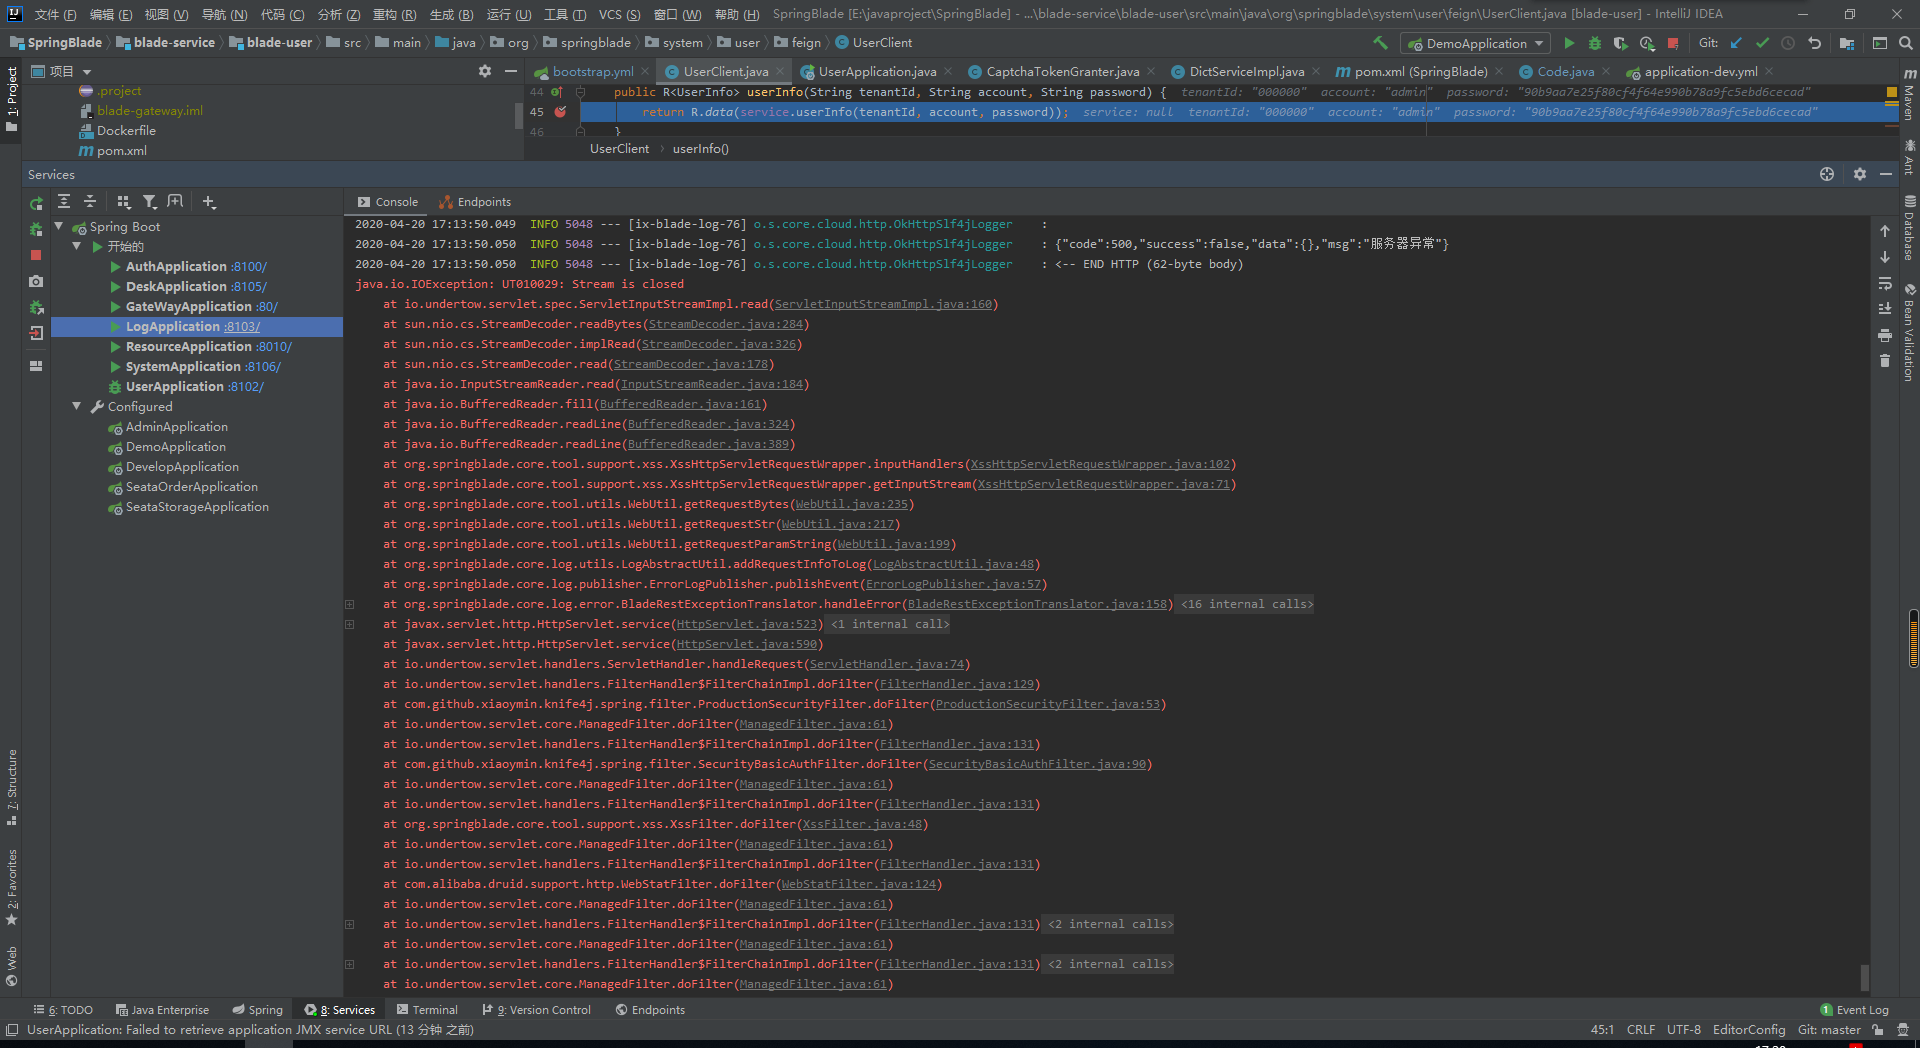Open the :8103/ link of LogApplication

click(x=241, y=326)
